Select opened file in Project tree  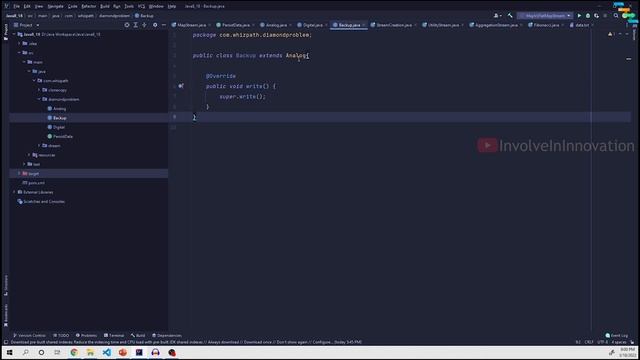coord(127,25)
